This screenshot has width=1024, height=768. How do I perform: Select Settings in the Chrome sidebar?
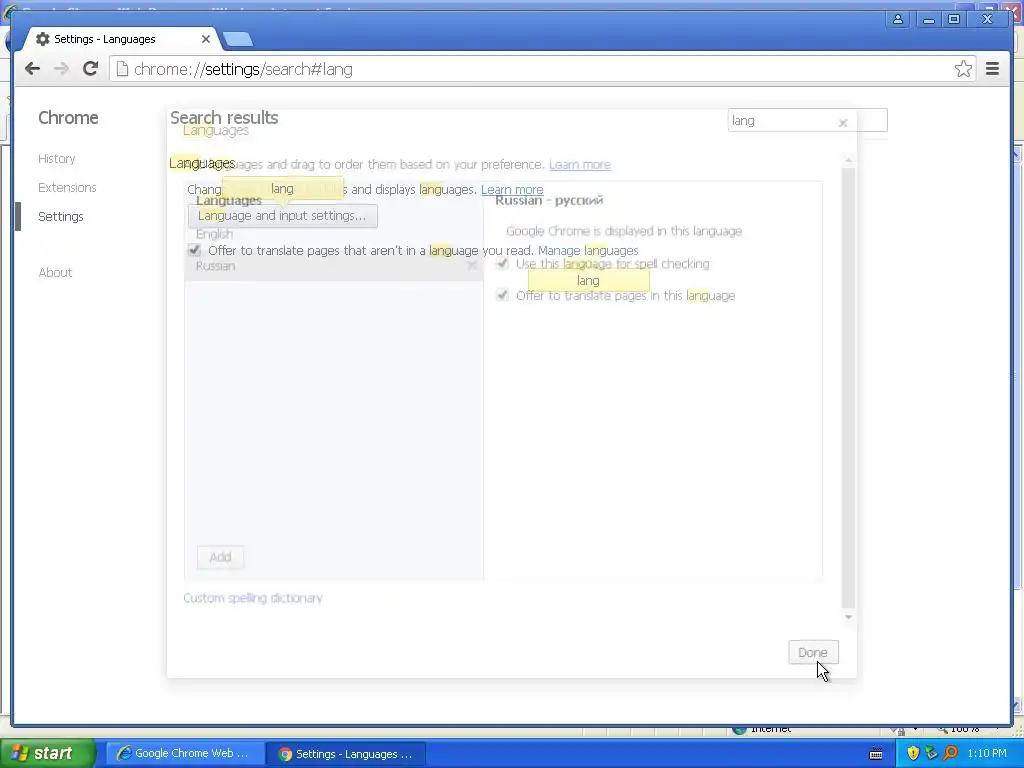[x=60, y=216]
